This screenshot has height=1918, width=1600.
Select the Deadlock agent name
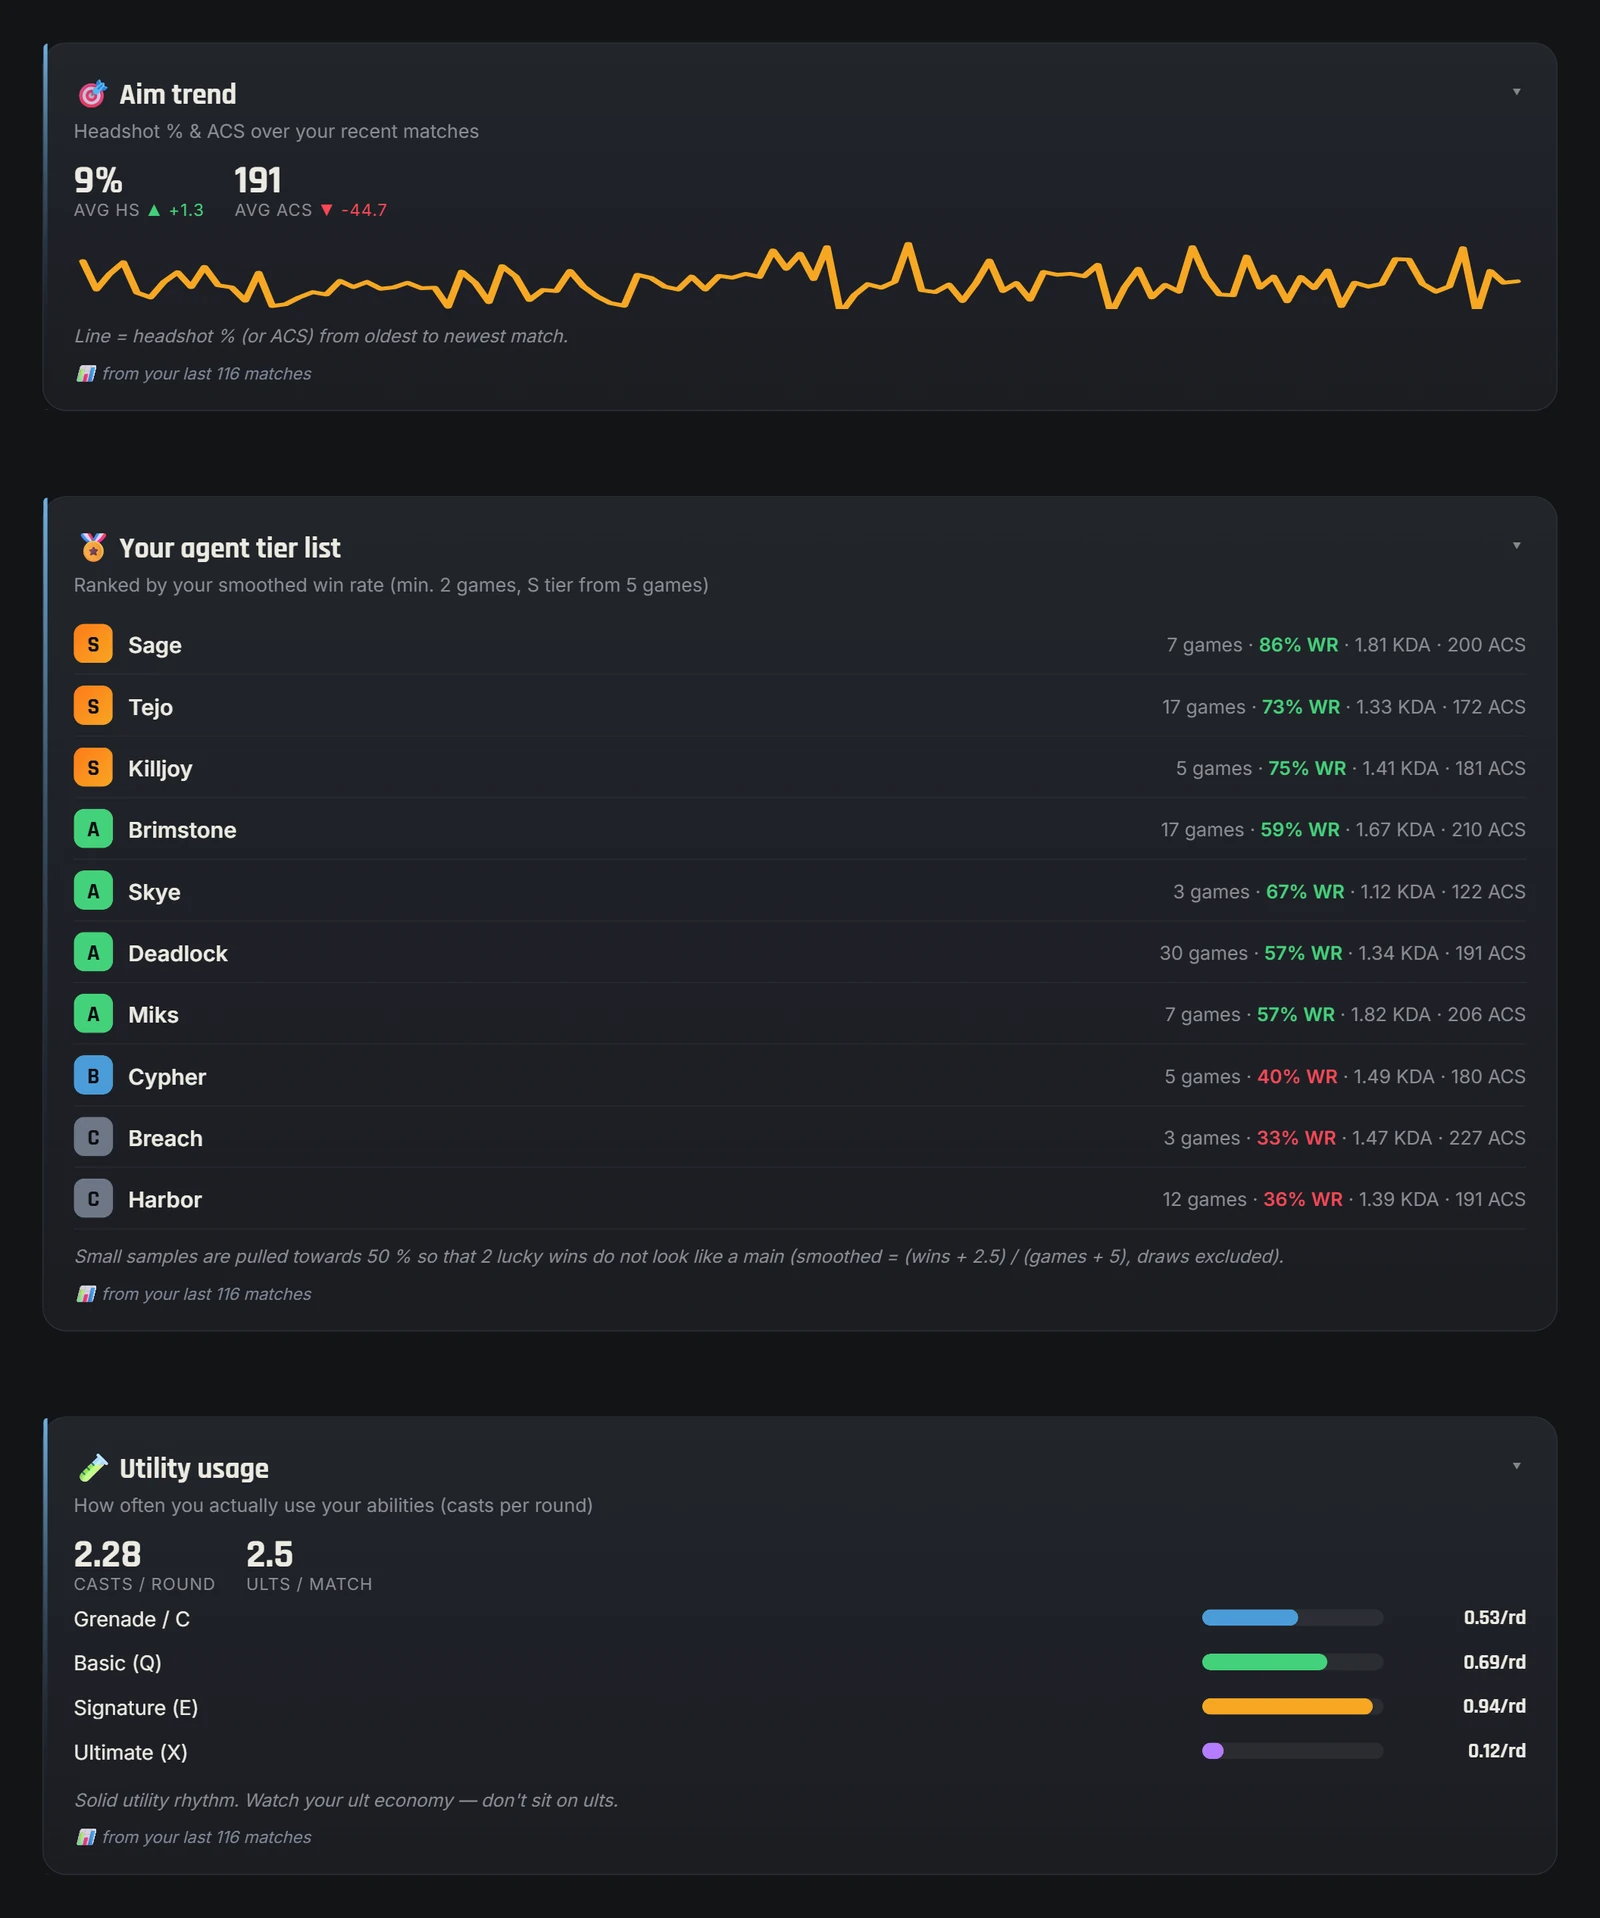point(178,954)
